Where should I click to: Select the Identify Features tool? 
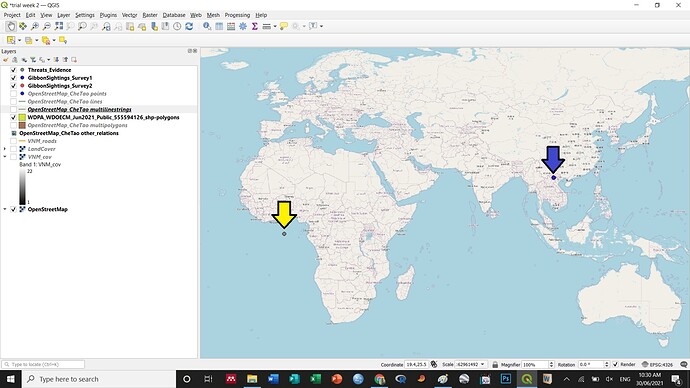(x=207, y=26)
